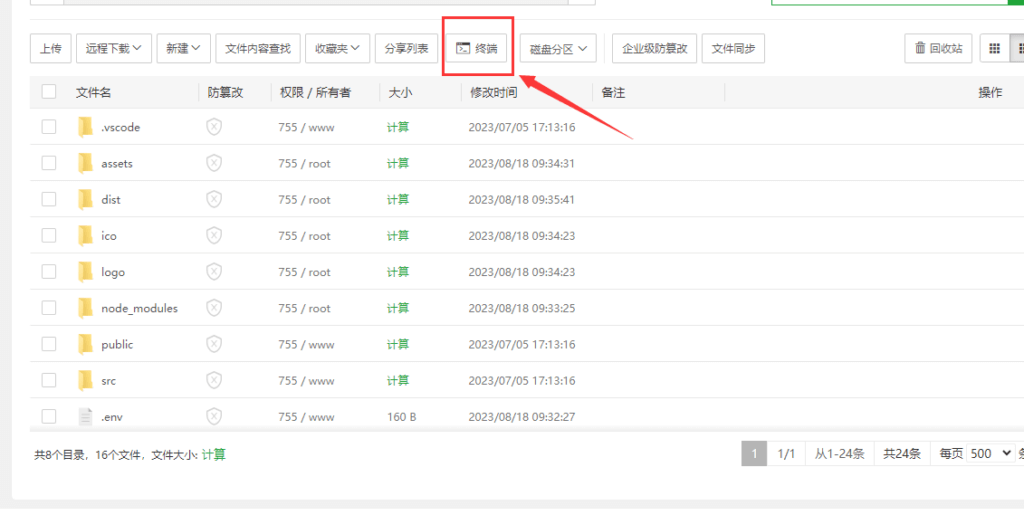Click tamper-proof shield for node_modules
1024x515 pixels.
[x=213, y=308]
